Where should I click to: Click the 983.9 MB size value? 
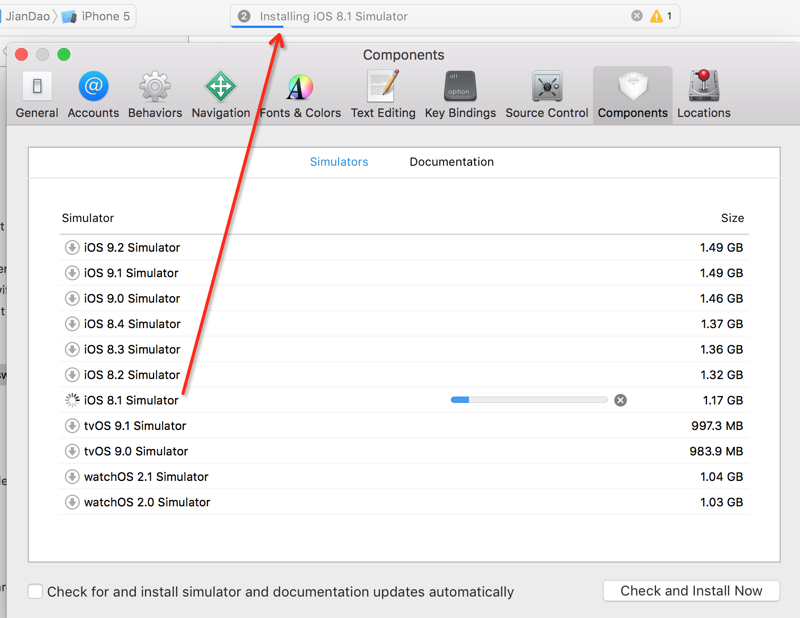click(716, 451)
